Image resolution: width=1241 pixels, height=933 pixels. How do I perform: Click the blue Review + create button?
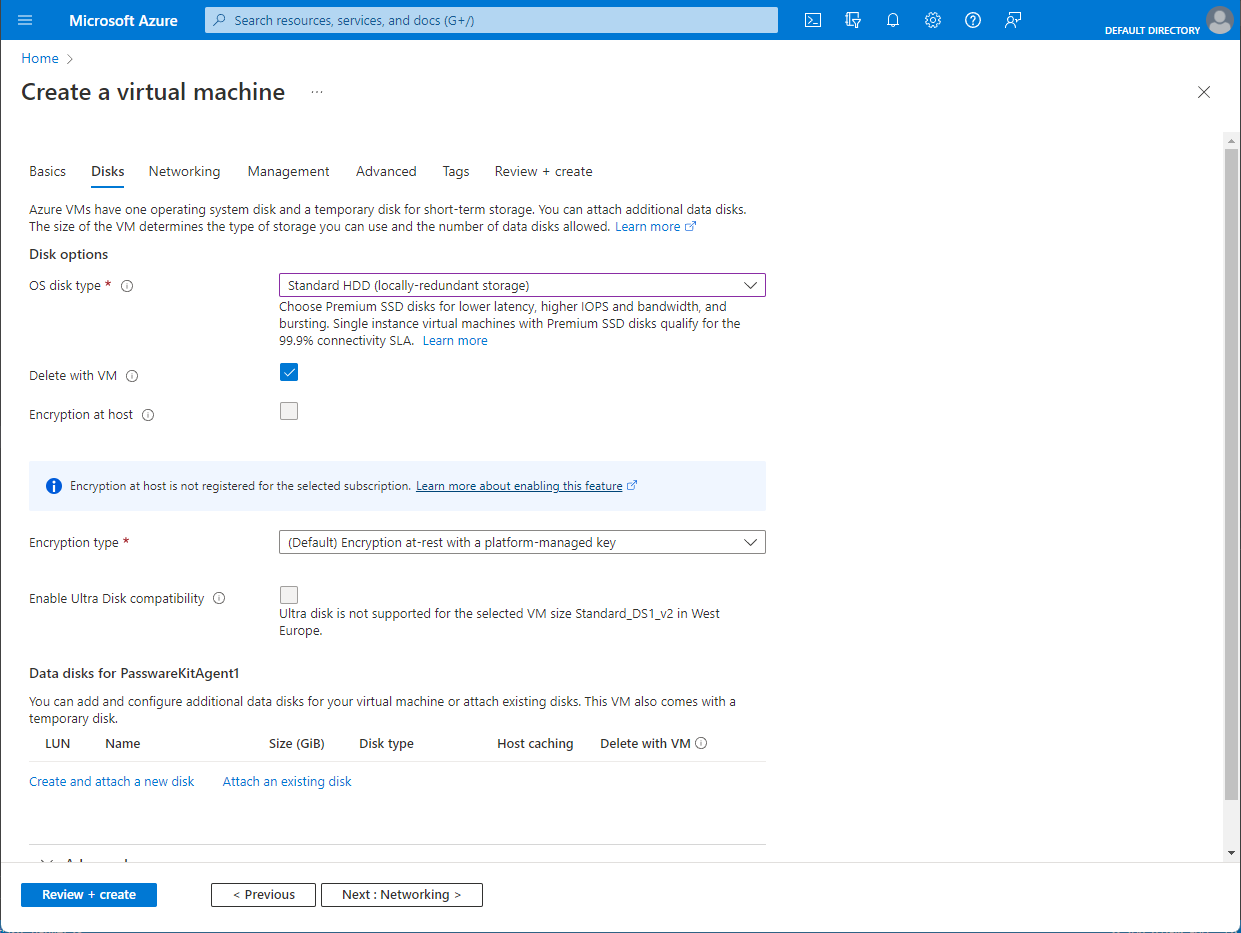pyautogui.click(x=89, y=895)
